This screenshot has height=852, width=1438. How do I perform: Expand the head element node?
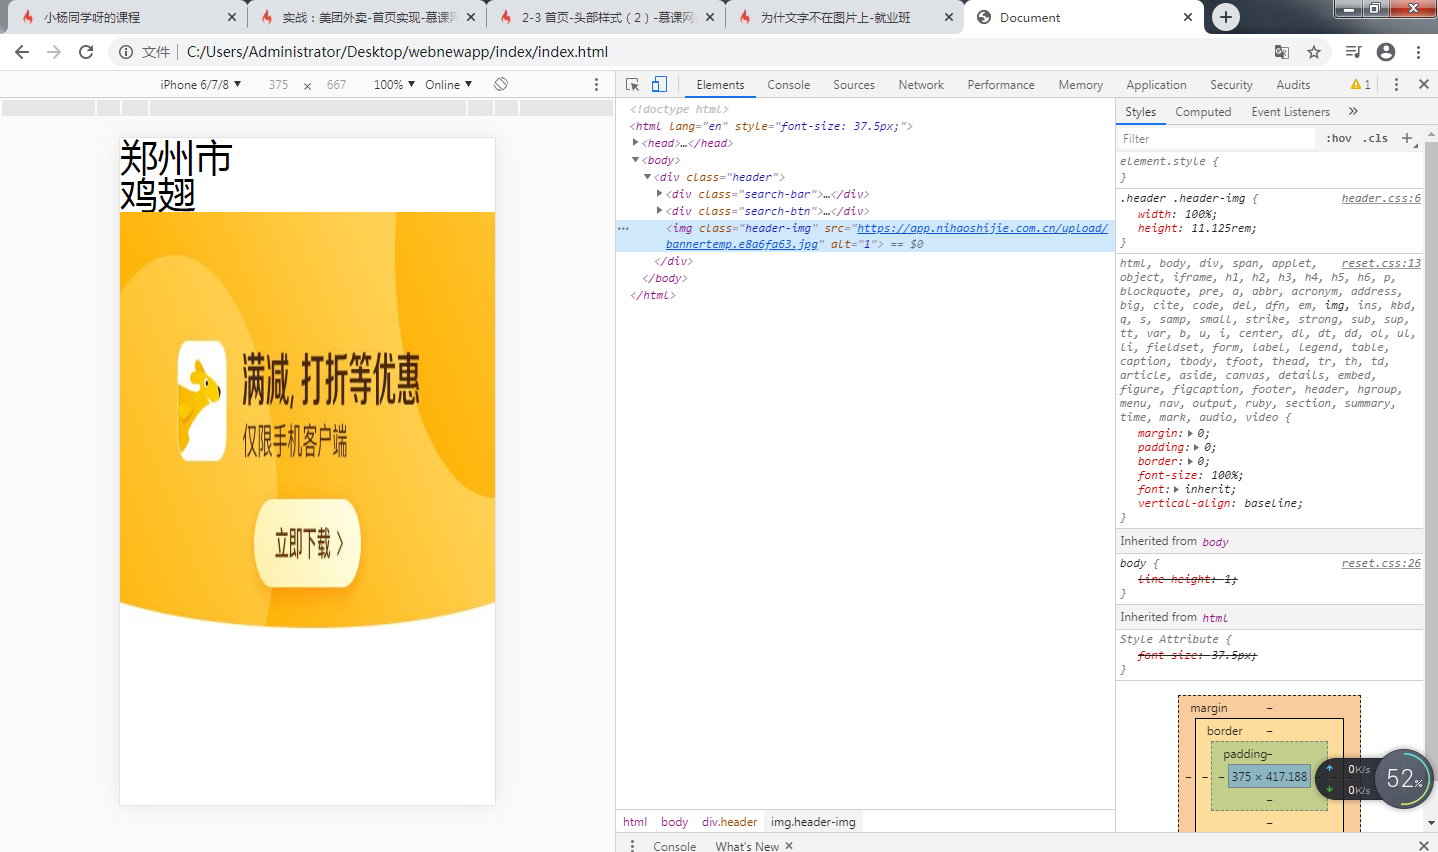[x=635, y=143]
